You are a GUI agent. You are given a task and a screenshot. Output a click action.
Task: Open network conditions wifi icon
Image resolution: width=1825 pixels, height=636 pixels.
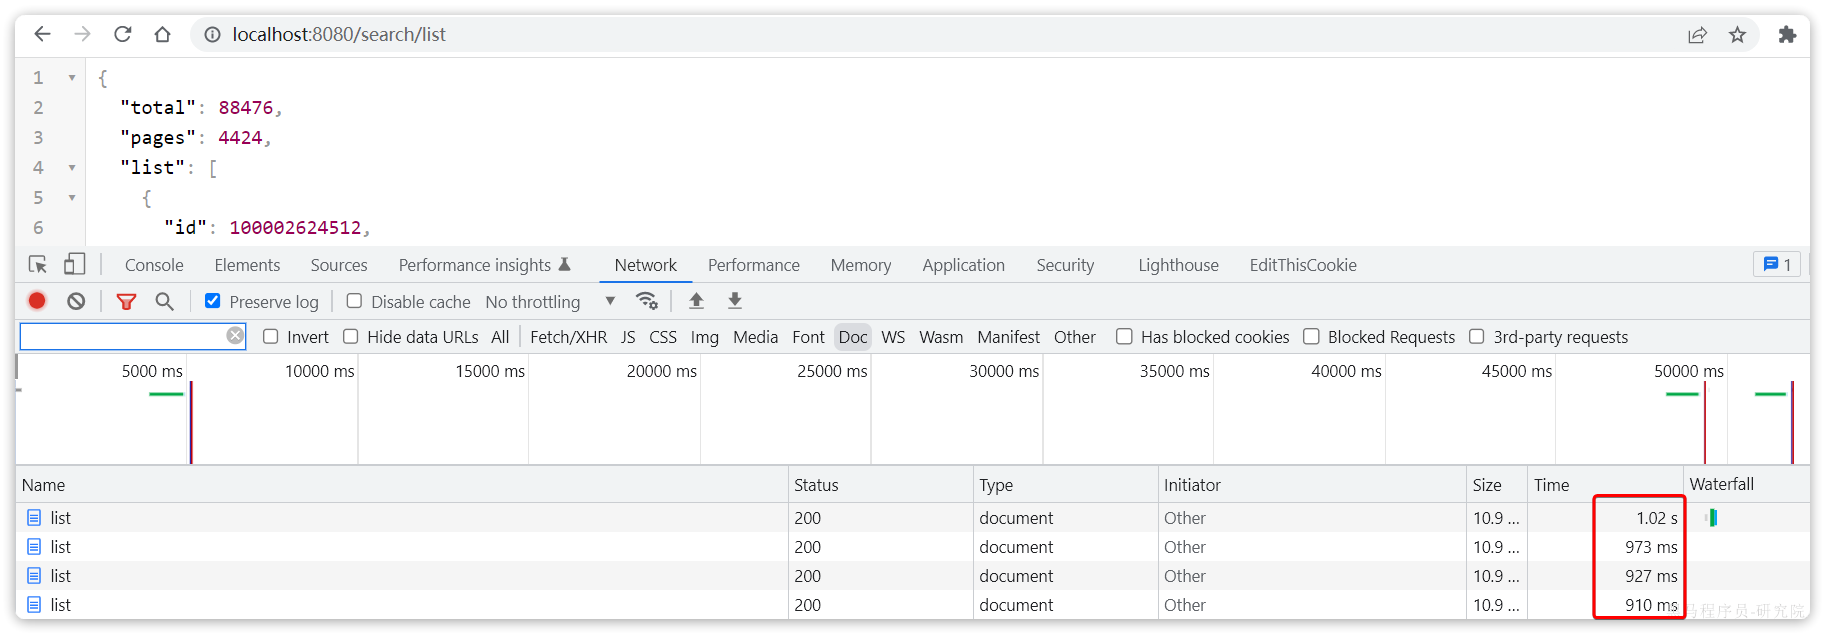coord(647,301)
